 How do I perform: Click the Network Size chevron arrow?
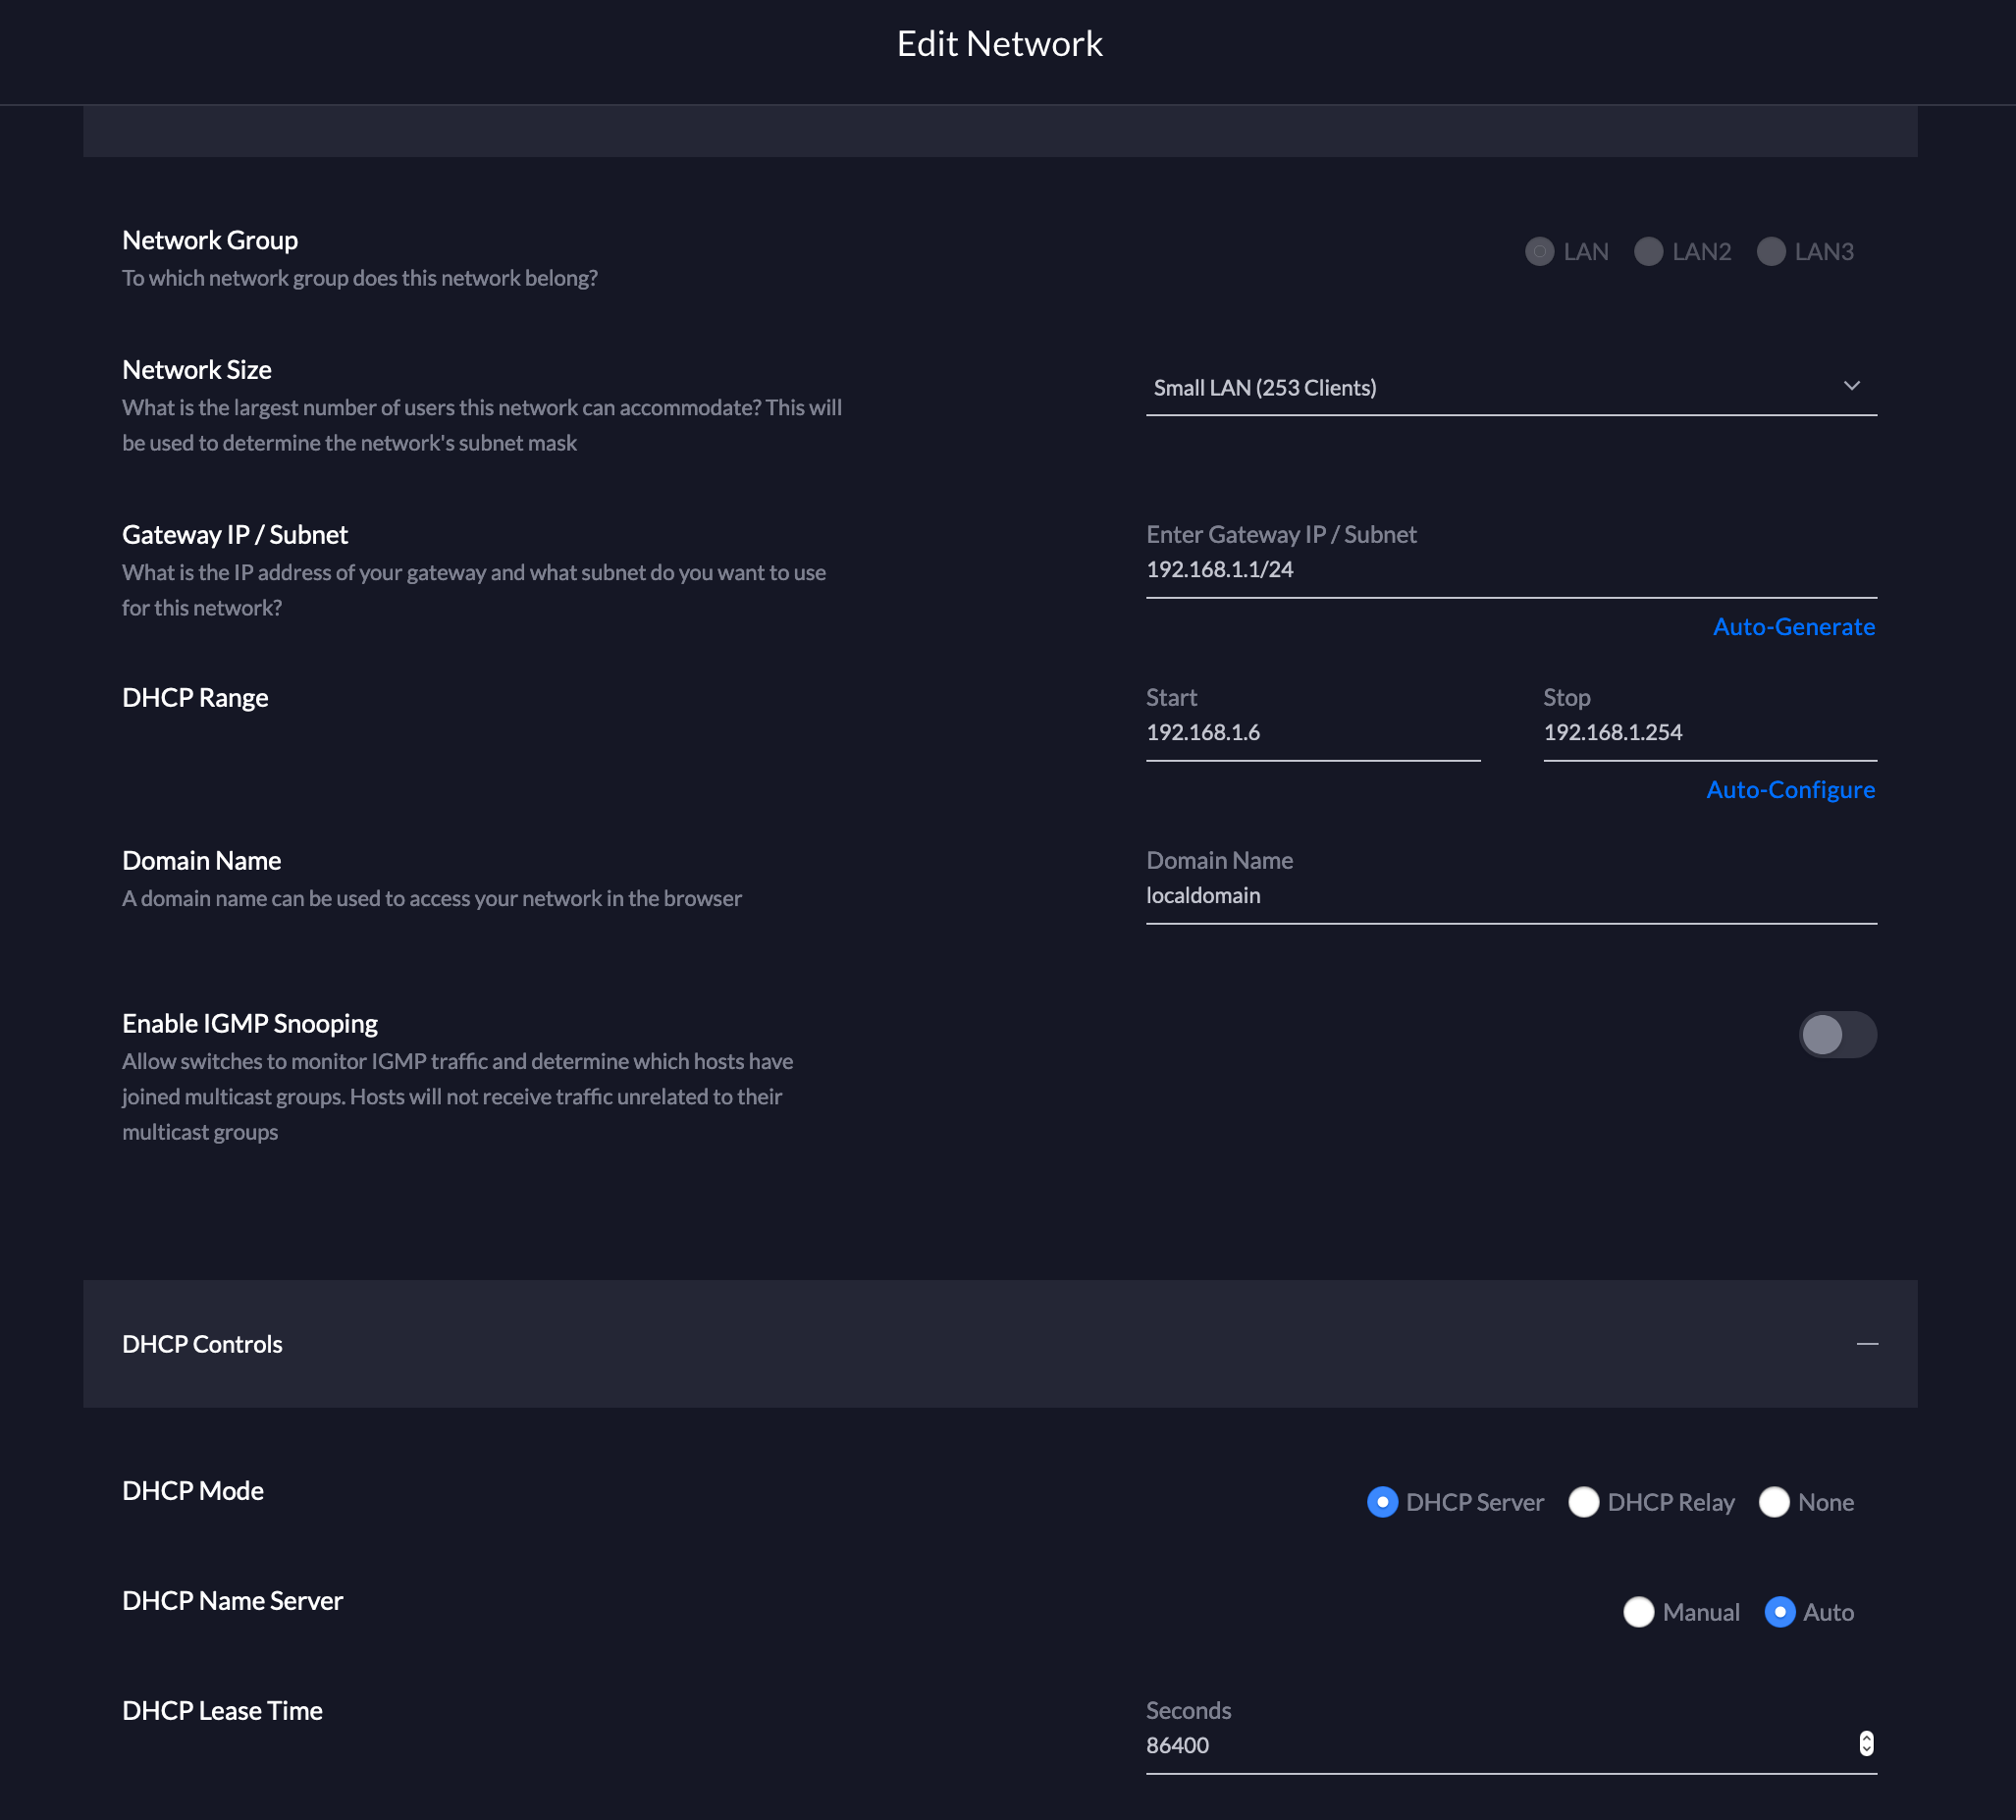click(1851, 386)
